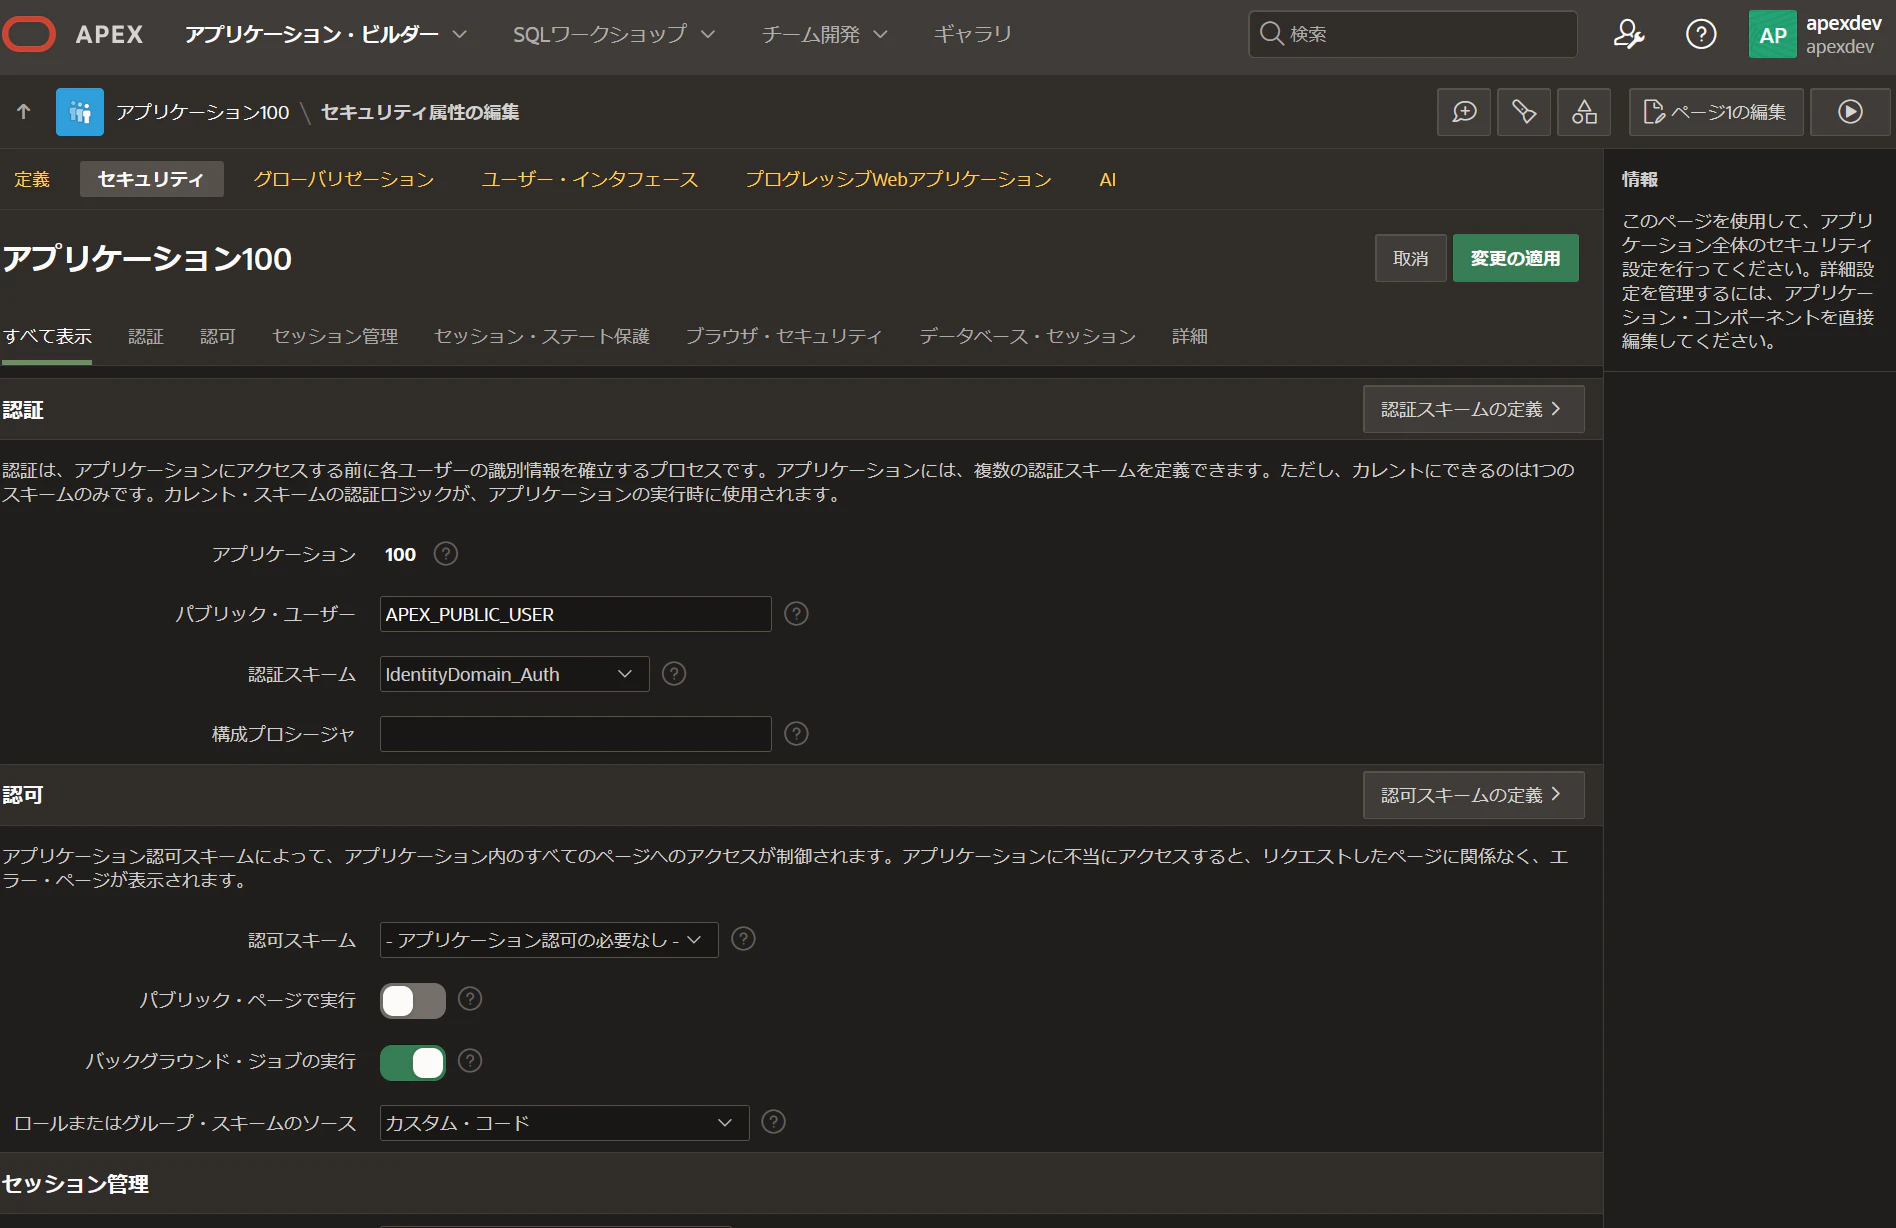Disable バックグラウンド・ジョブの実行 switch
The width and height of the screenshot is (1896, 1228).
click(413, 1062)
